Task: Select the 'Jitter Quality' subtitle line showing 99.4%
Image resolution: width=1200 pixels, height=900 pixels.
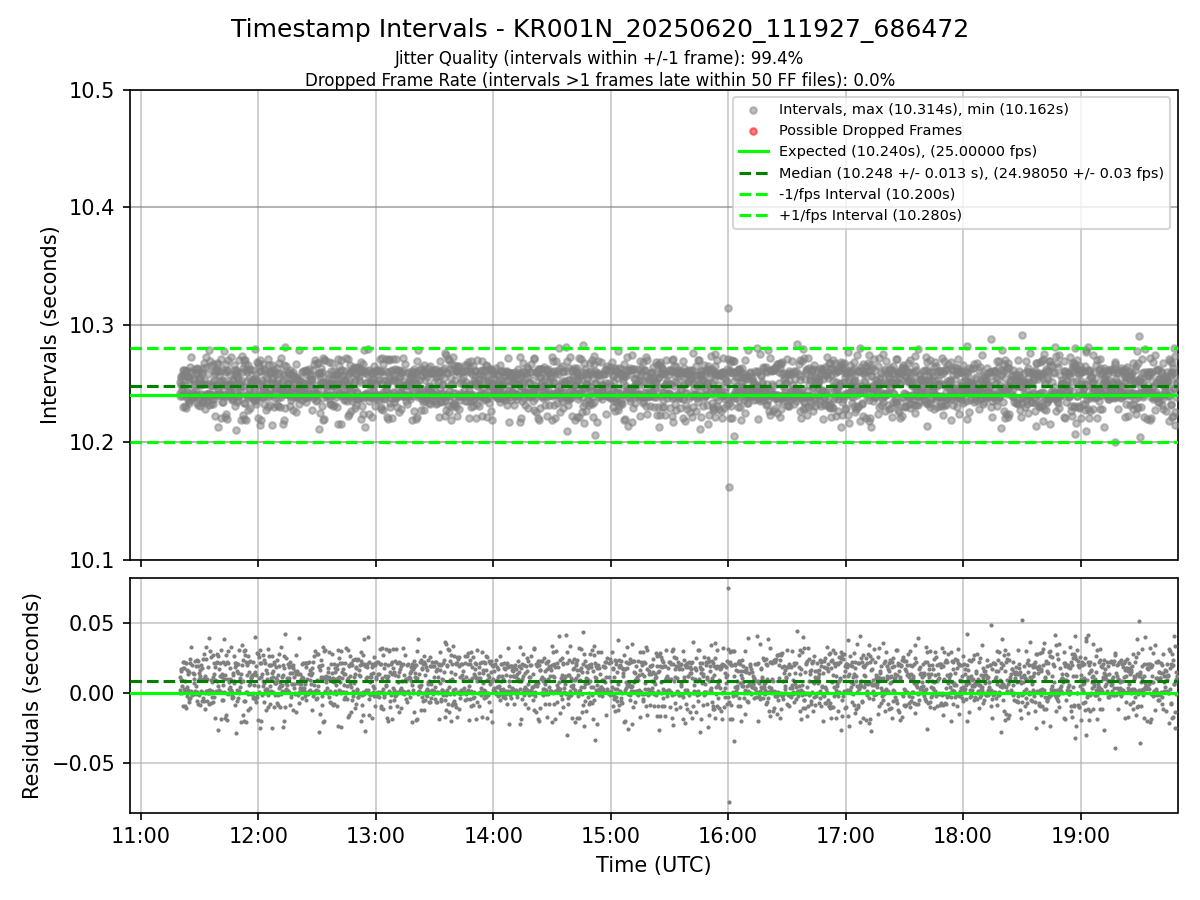Action: 599,58
